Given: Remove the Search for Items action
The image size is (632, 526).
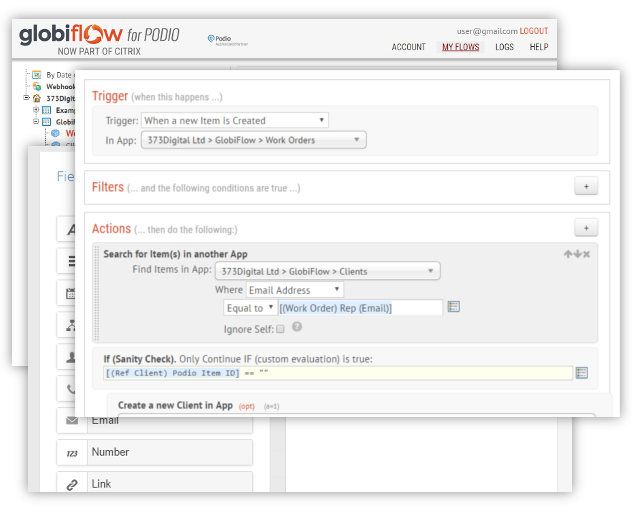Looking at the screenshot, I should click(586, 254).
